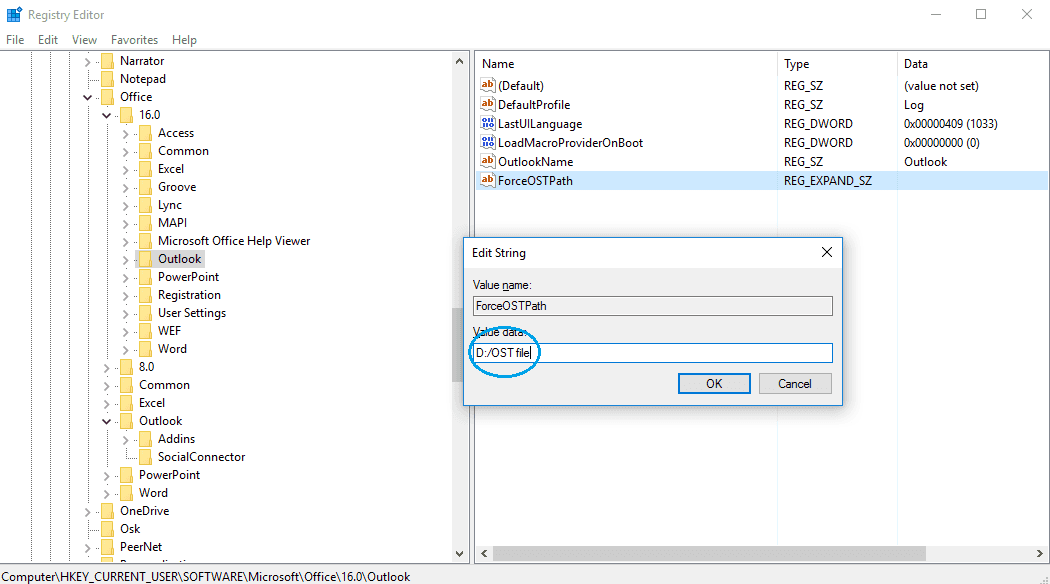Click the horizontal scrollbar left arrow
Image resolution: width=1050 pixels, height=584 pixels.
pyautogui.click(x=484, y=553)
